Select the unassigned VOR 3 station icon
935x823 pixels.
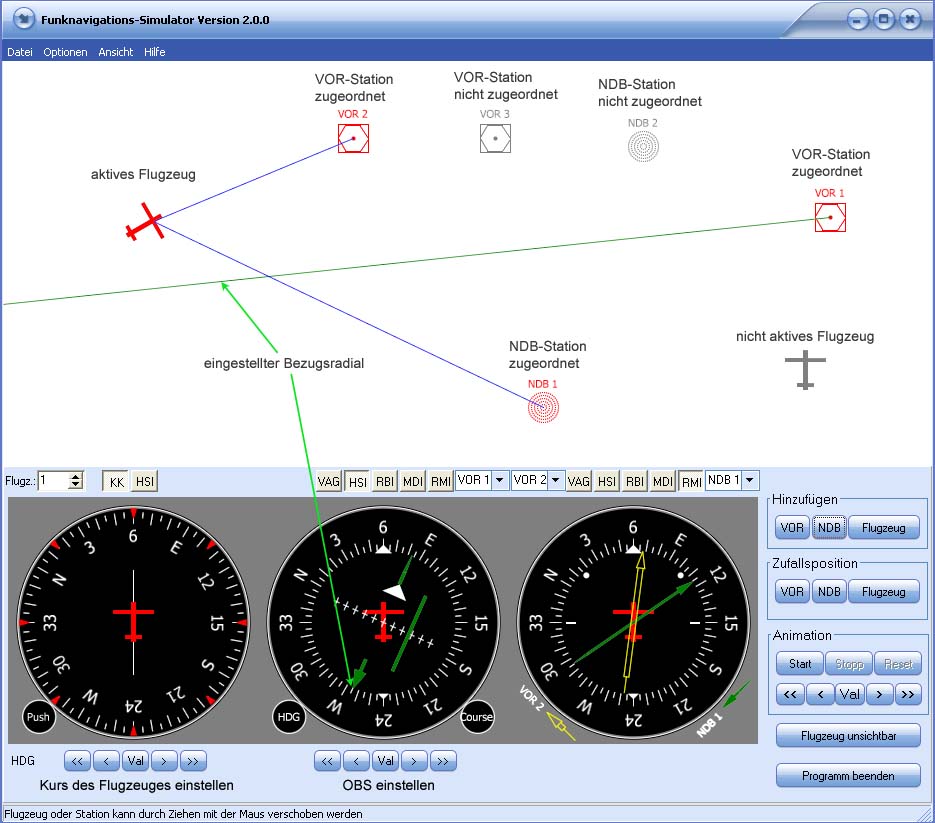click(x=495, y=138)
